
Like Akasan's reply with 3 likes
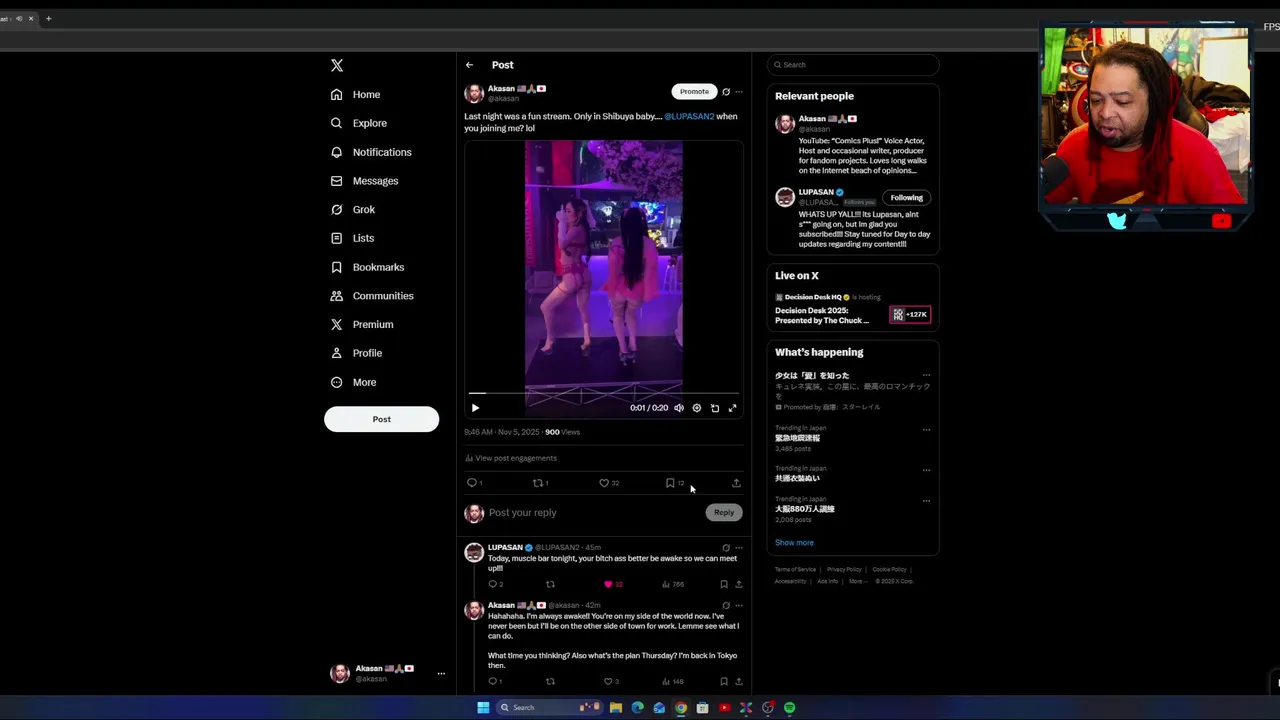[611, 682]
